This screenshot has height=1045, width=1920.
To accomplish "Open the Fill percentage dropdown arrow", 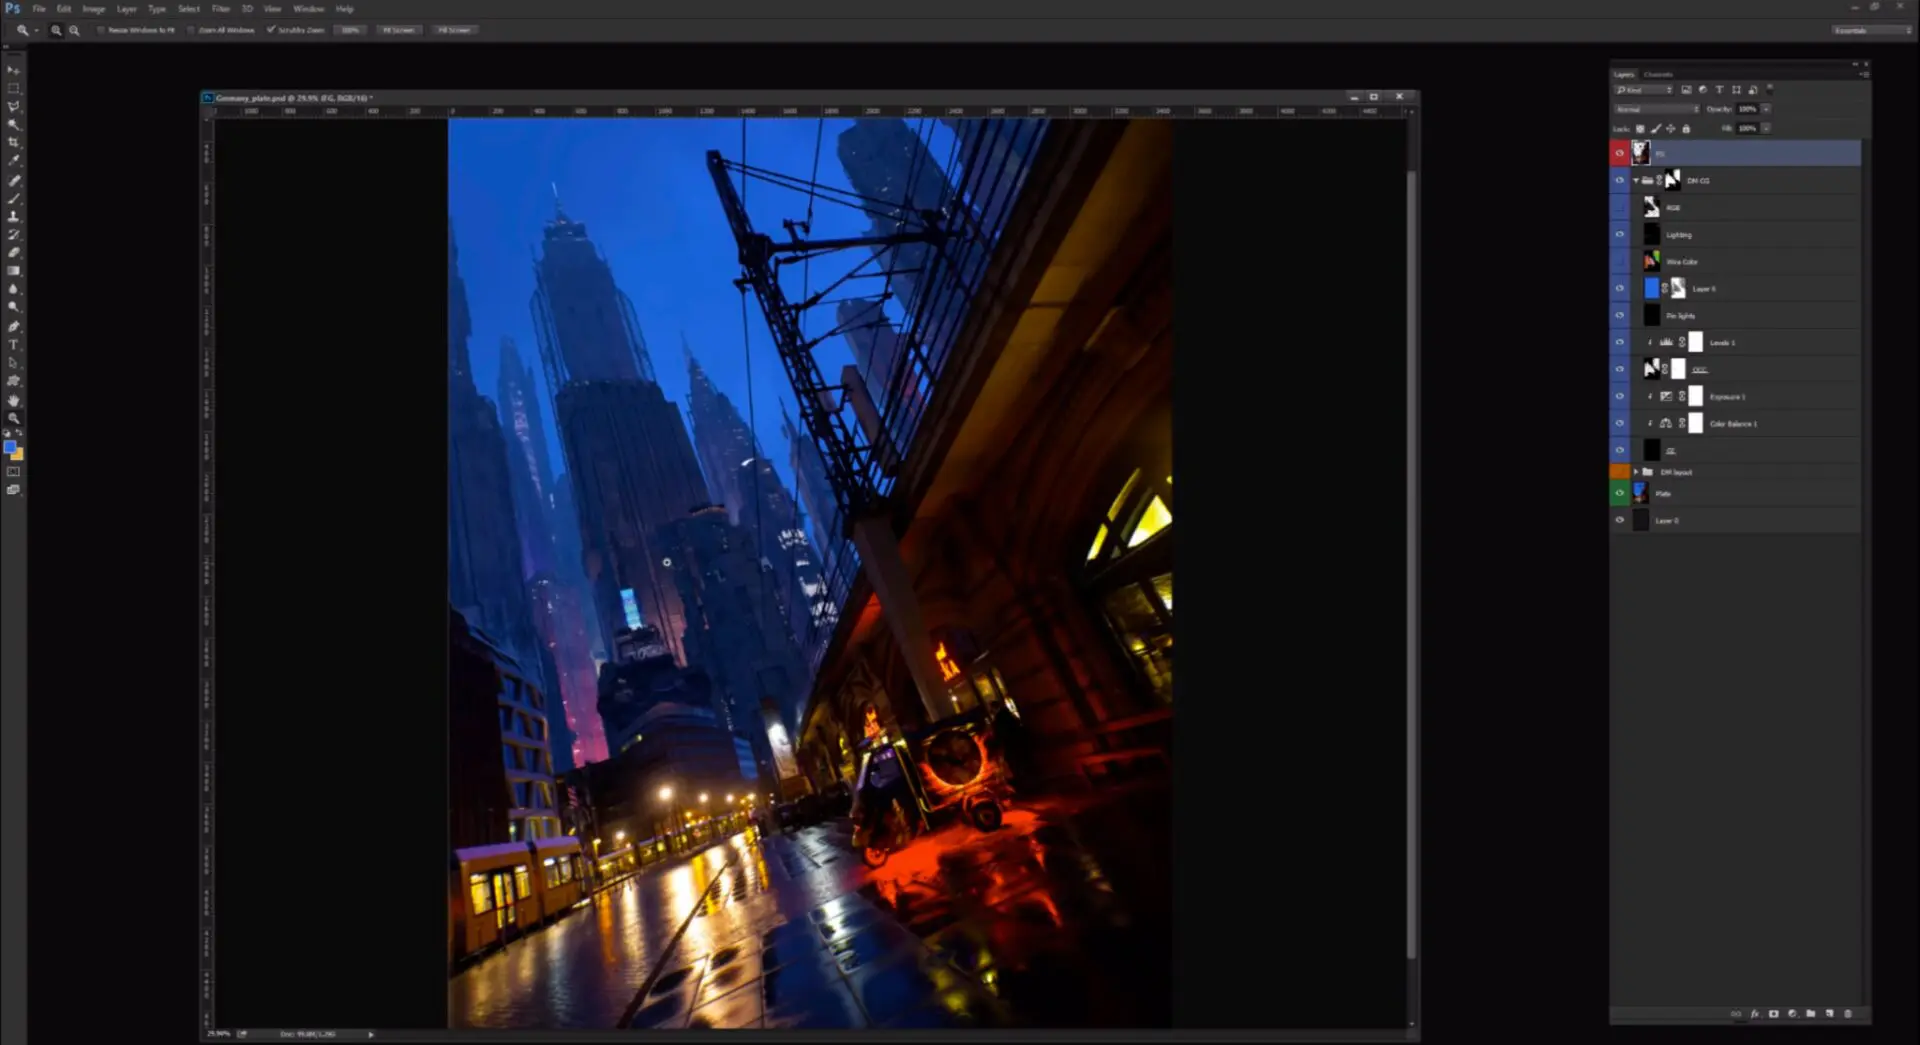I will click(x=1766, y=129).
